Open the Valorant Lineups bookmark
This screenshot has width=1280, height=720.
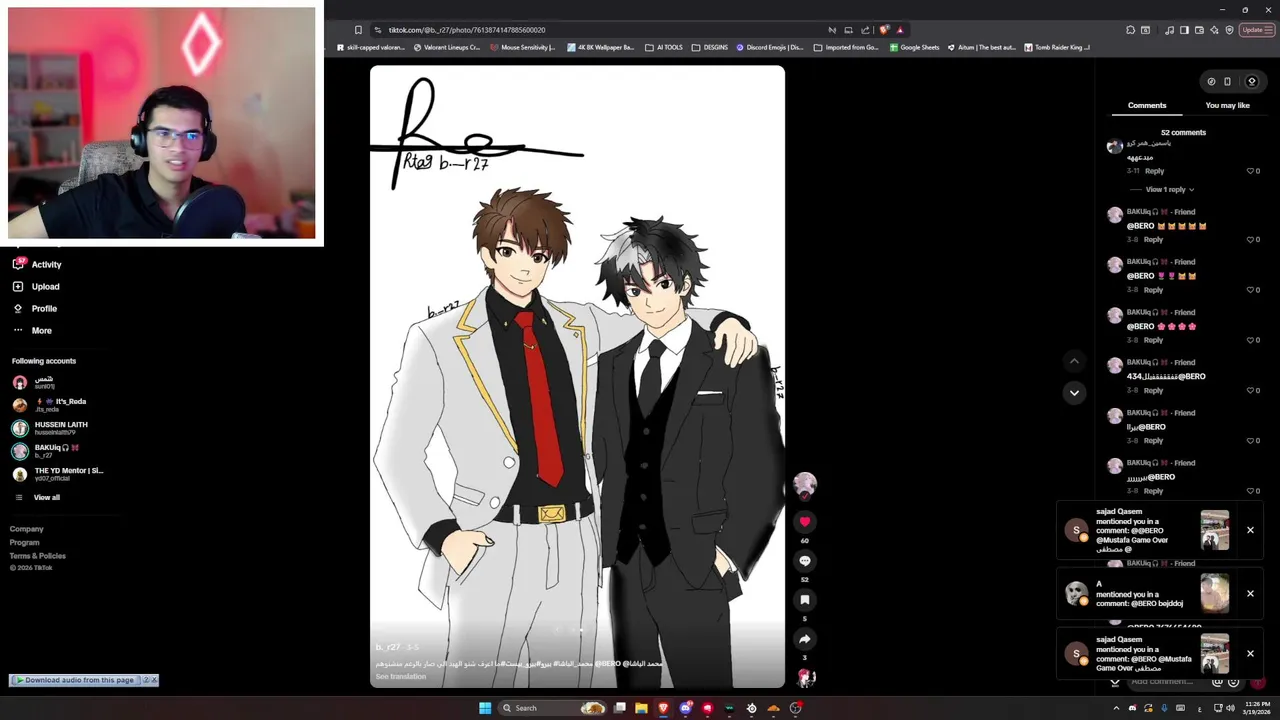point(446,47)
